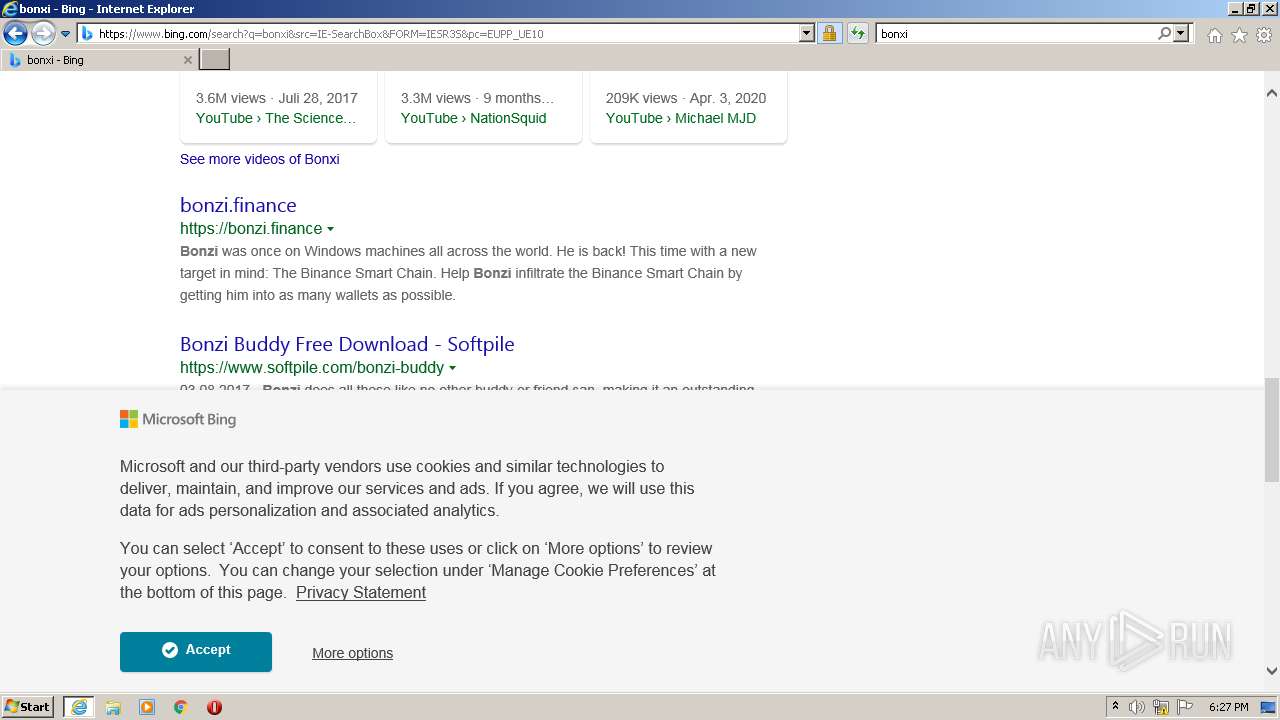The image size is (1280, 720).
Task: Go back with the browser Back arrow
Action: (15, 34)
